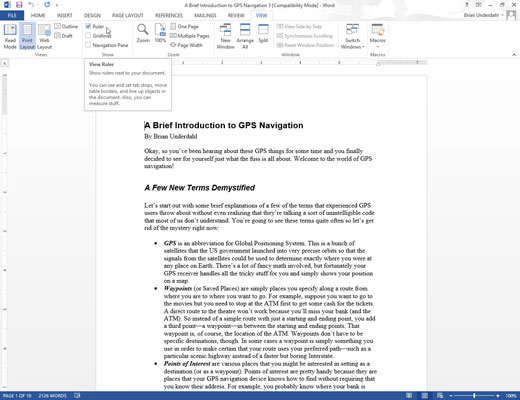The image size is (520, 400).
Task: Select Print Layout in status bar
Action: pyautogui.click(x=424, y=396)
